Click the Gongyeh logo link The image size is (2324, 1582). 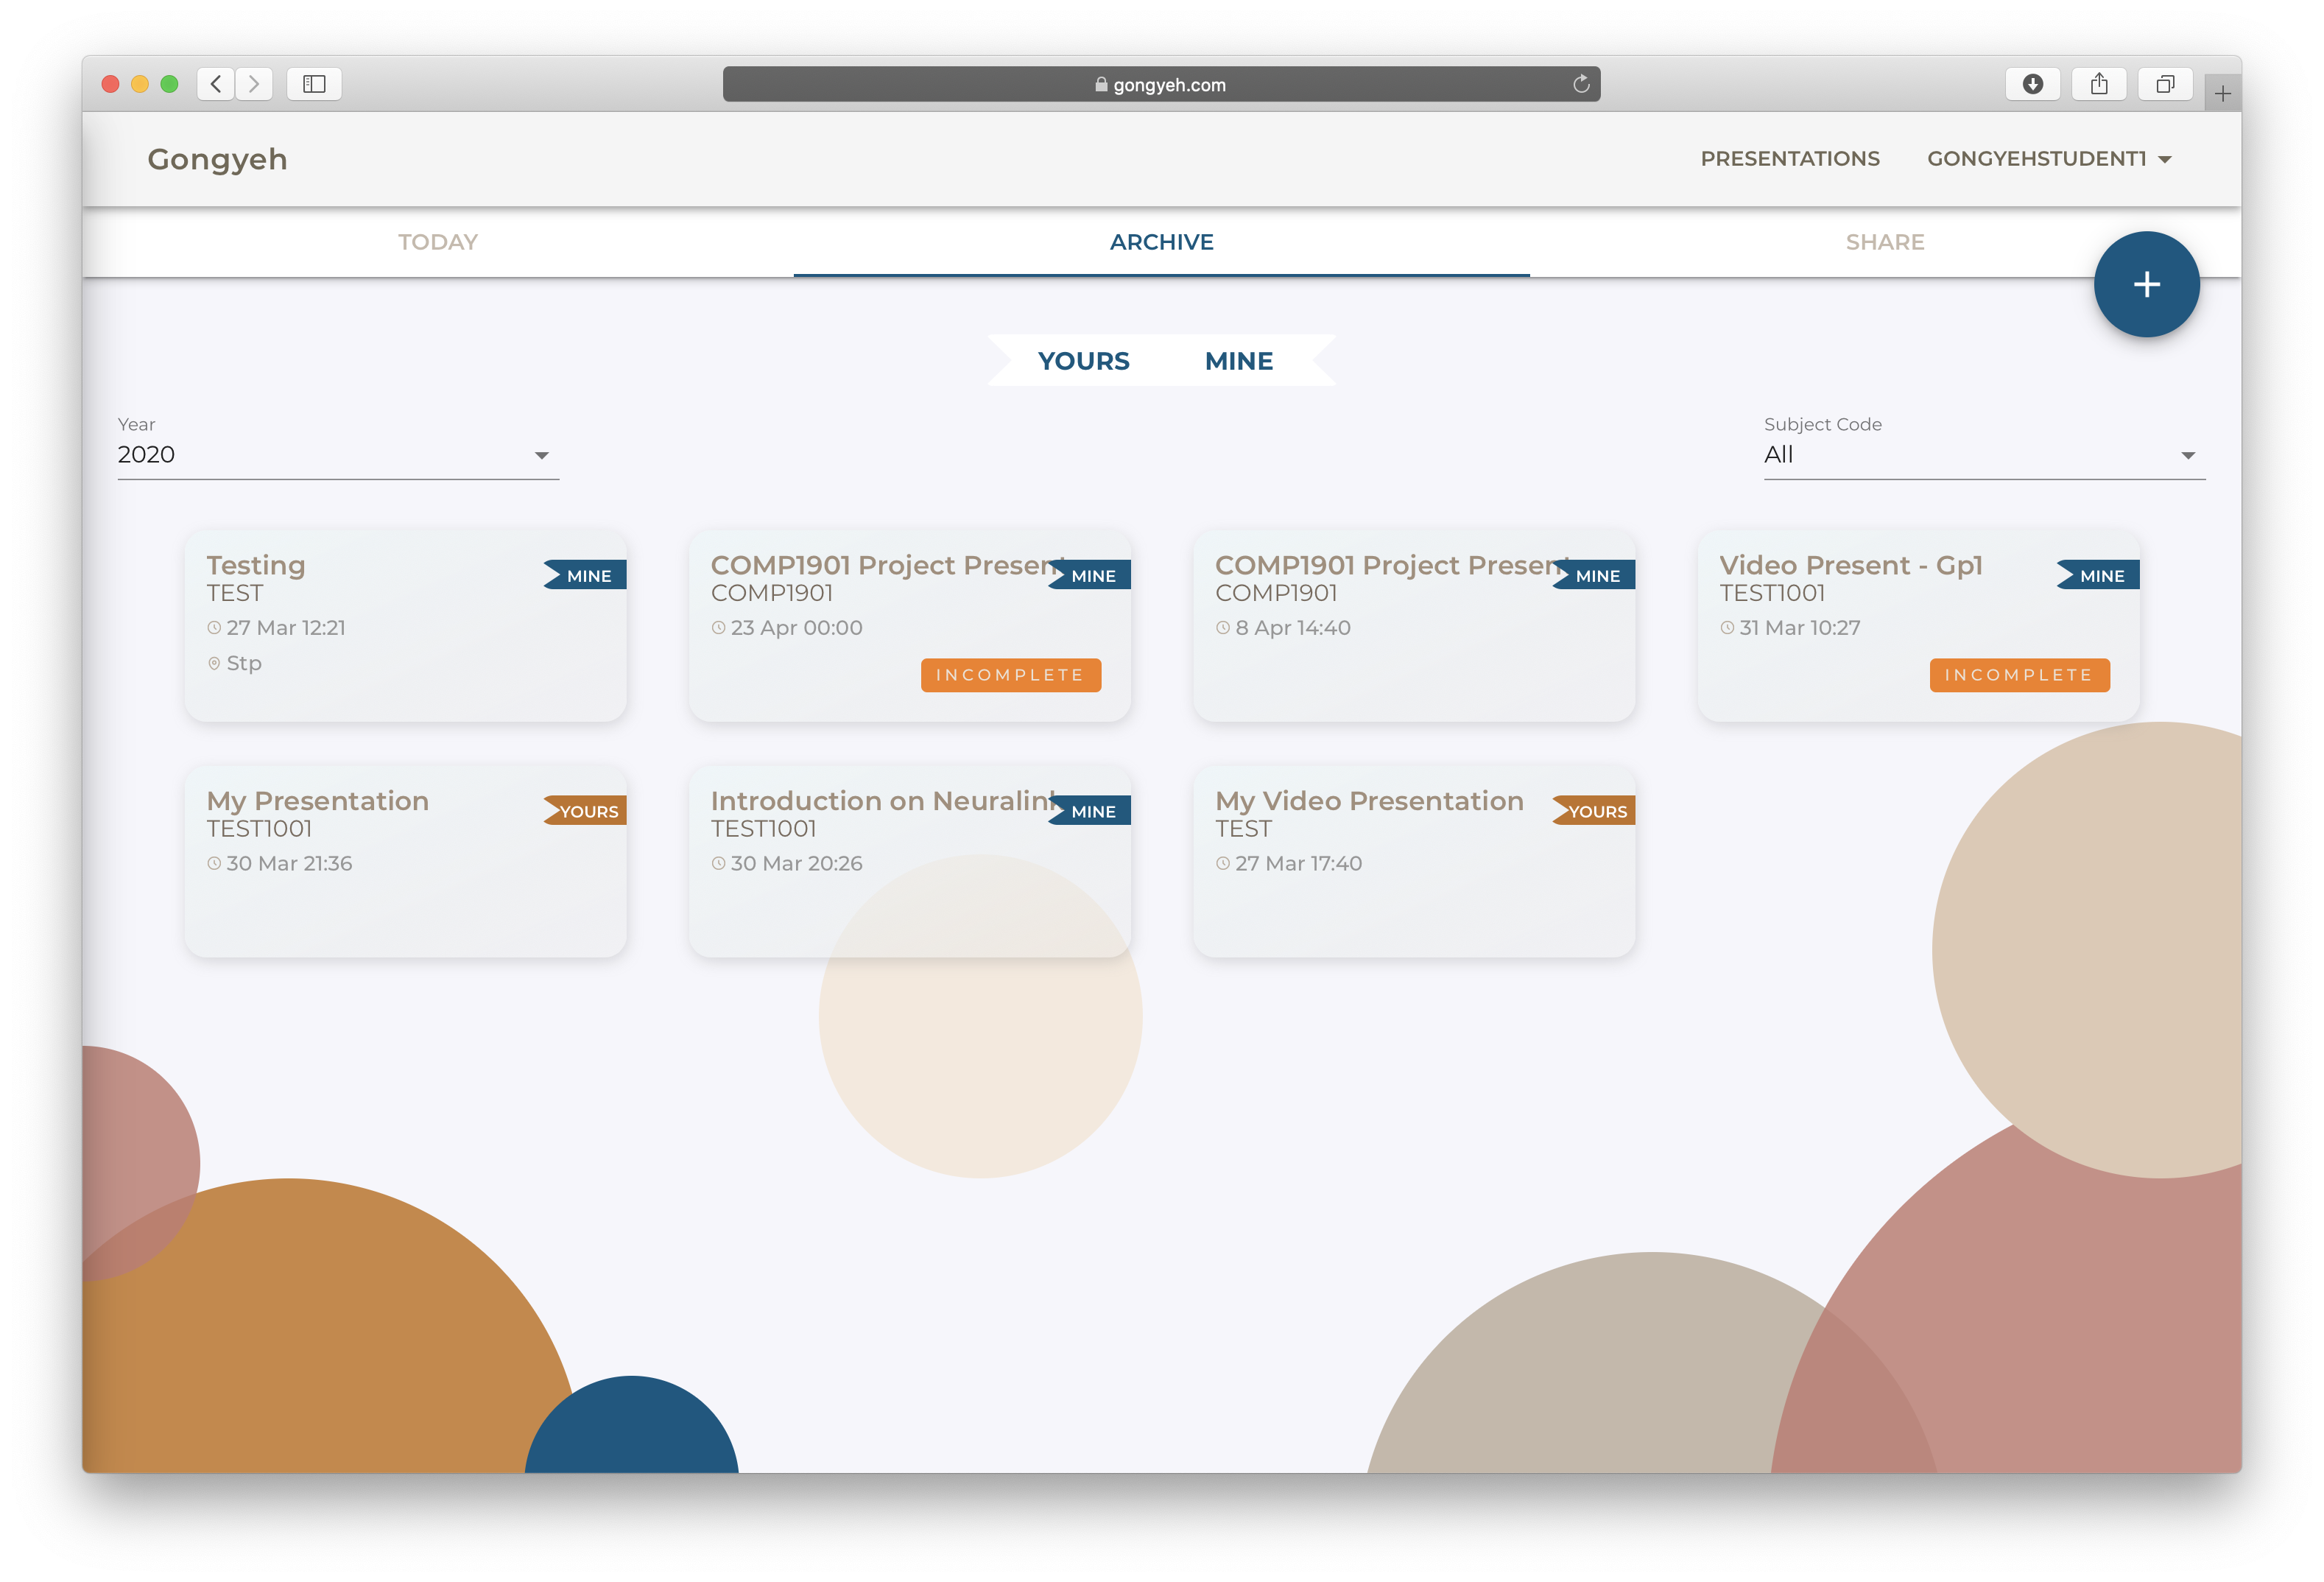[x=217, y=159]
